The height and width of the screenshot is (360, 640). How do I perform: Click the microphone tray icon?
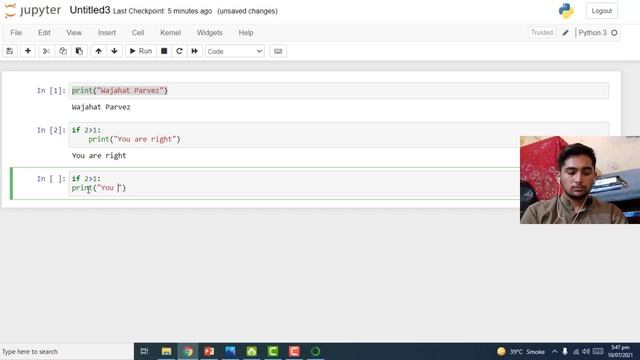tap(565, 351)
